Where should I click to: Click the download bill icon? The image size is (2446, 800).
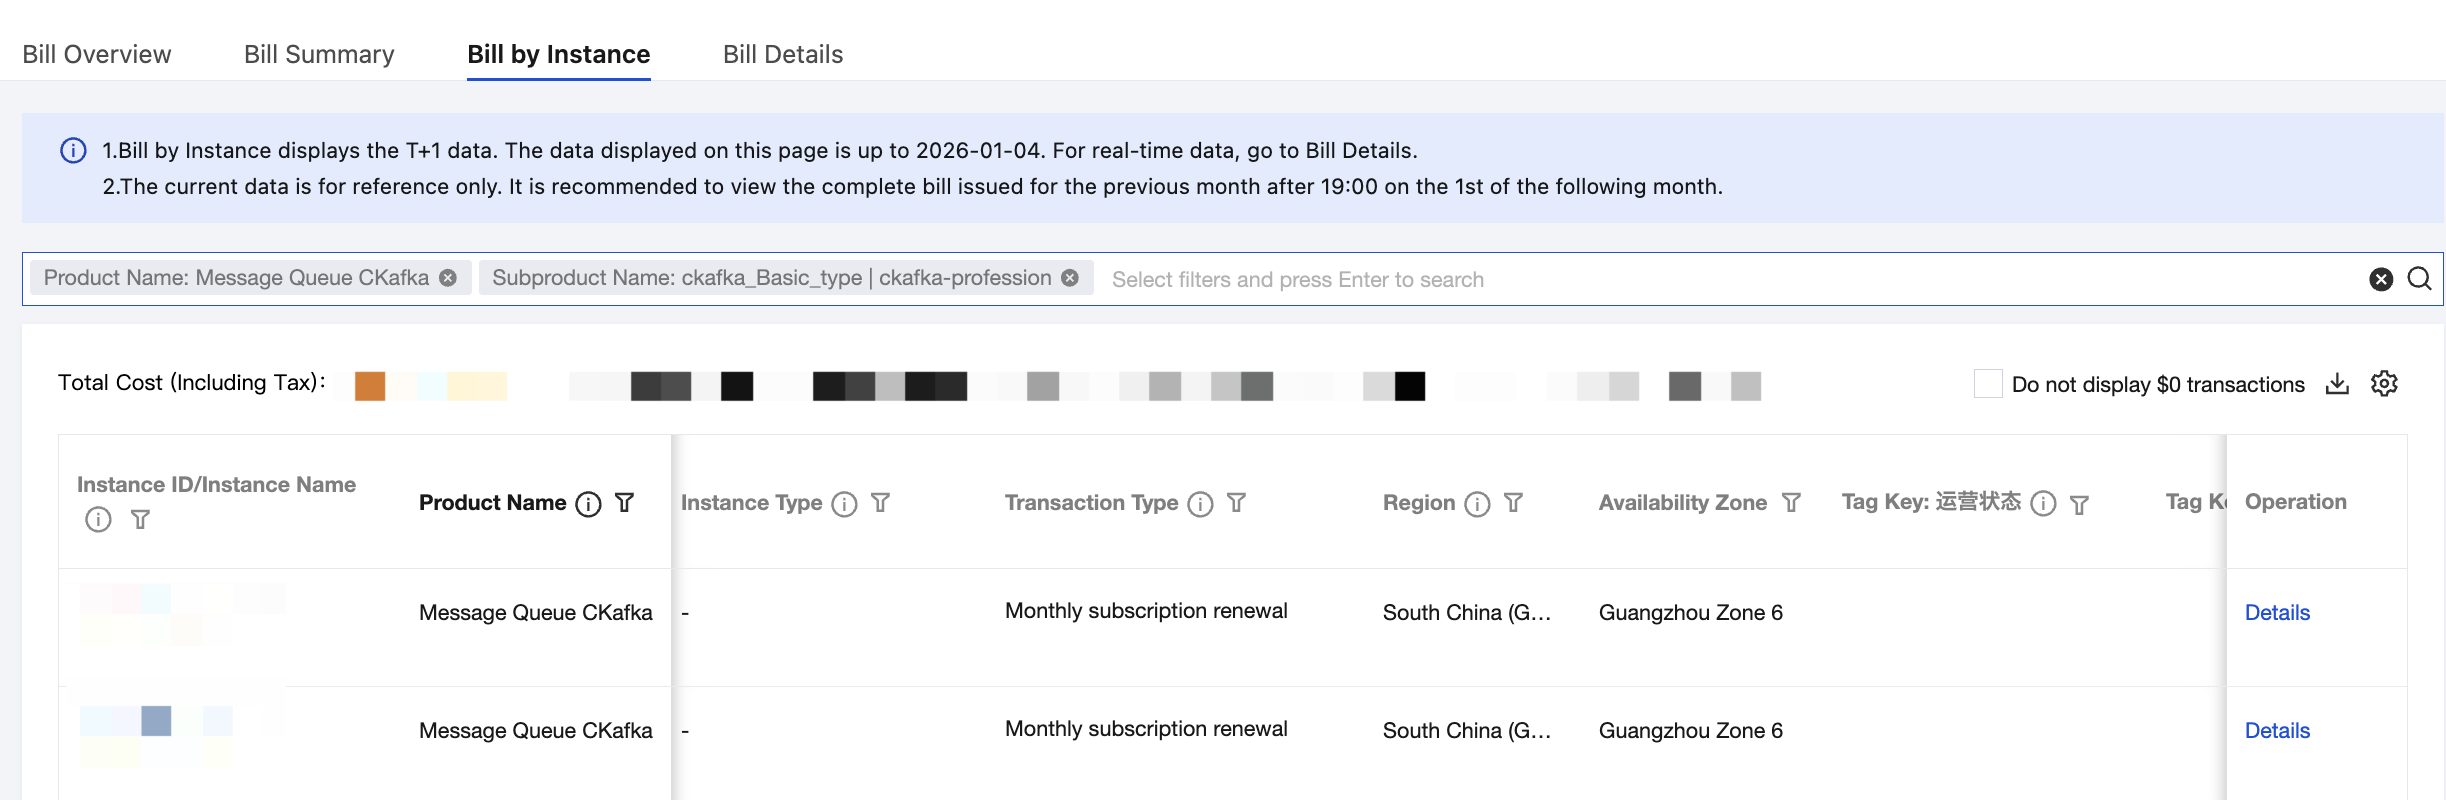pos(2337,384)
